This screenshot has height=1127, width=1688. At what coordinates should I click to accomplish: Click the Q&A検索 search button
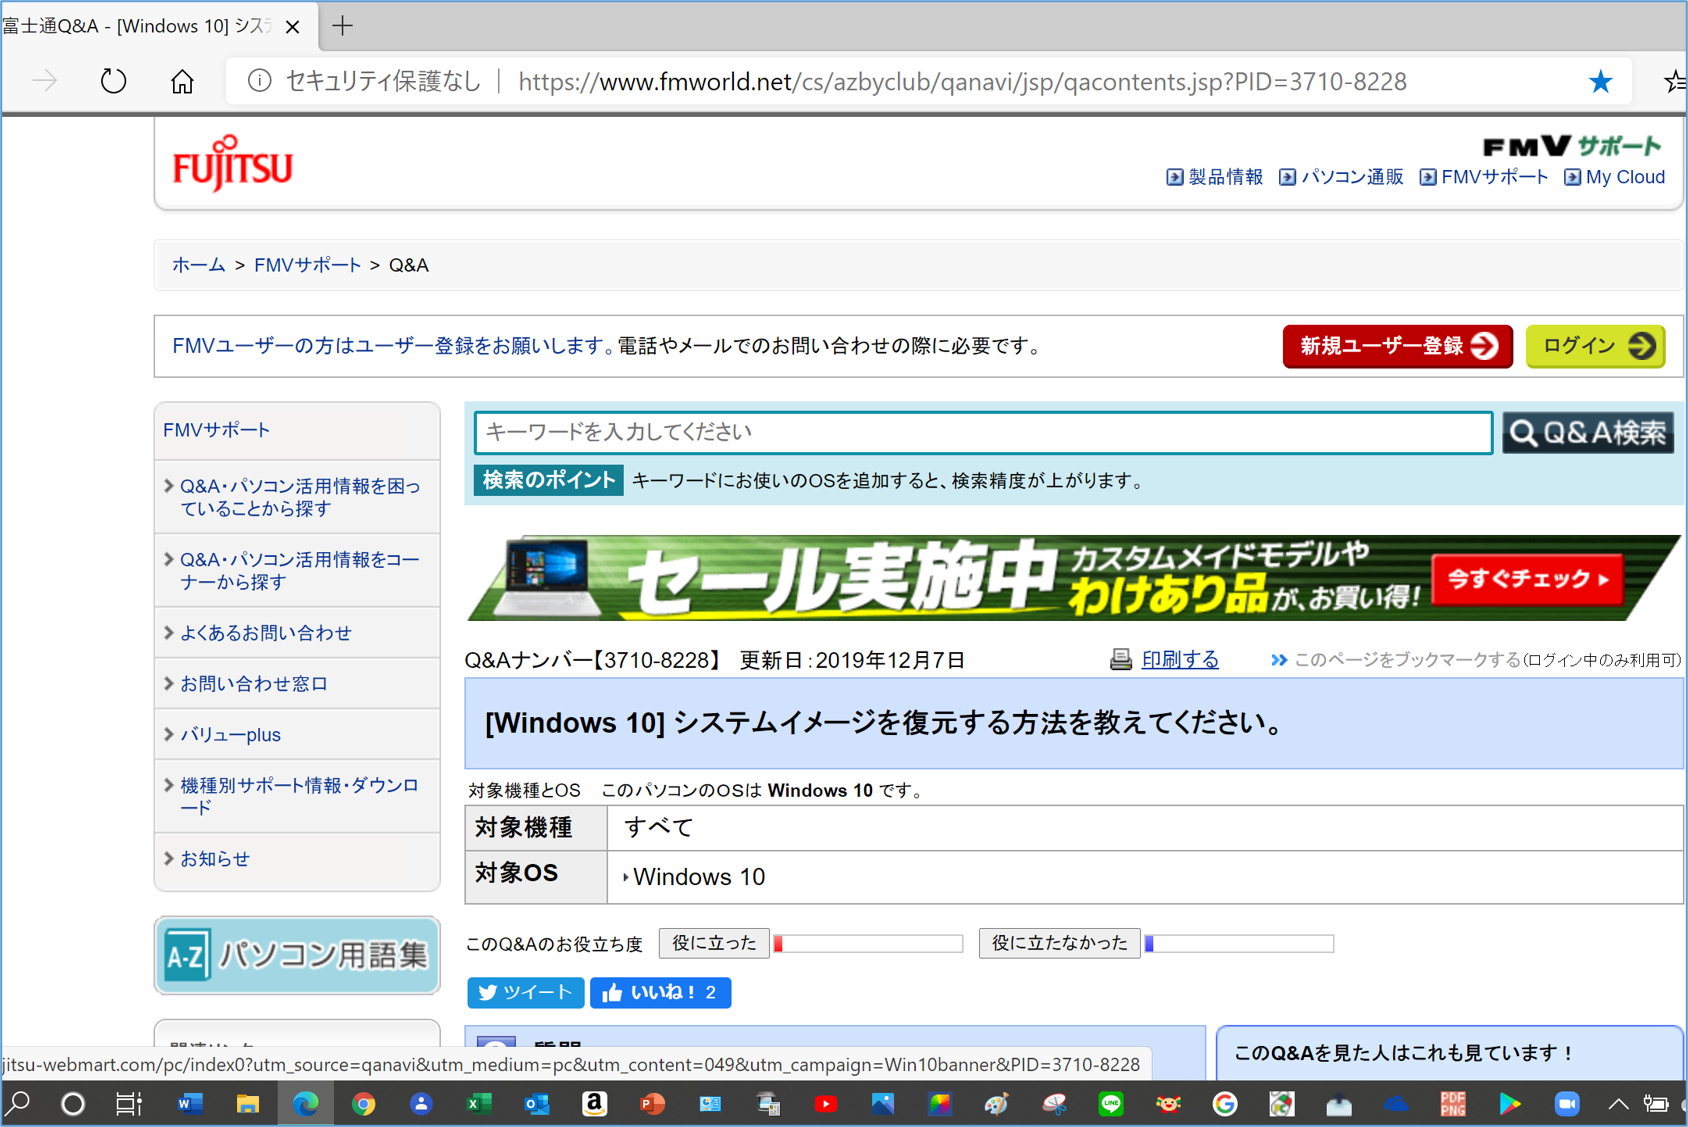pyautogui.click(x=1588, y=432)
